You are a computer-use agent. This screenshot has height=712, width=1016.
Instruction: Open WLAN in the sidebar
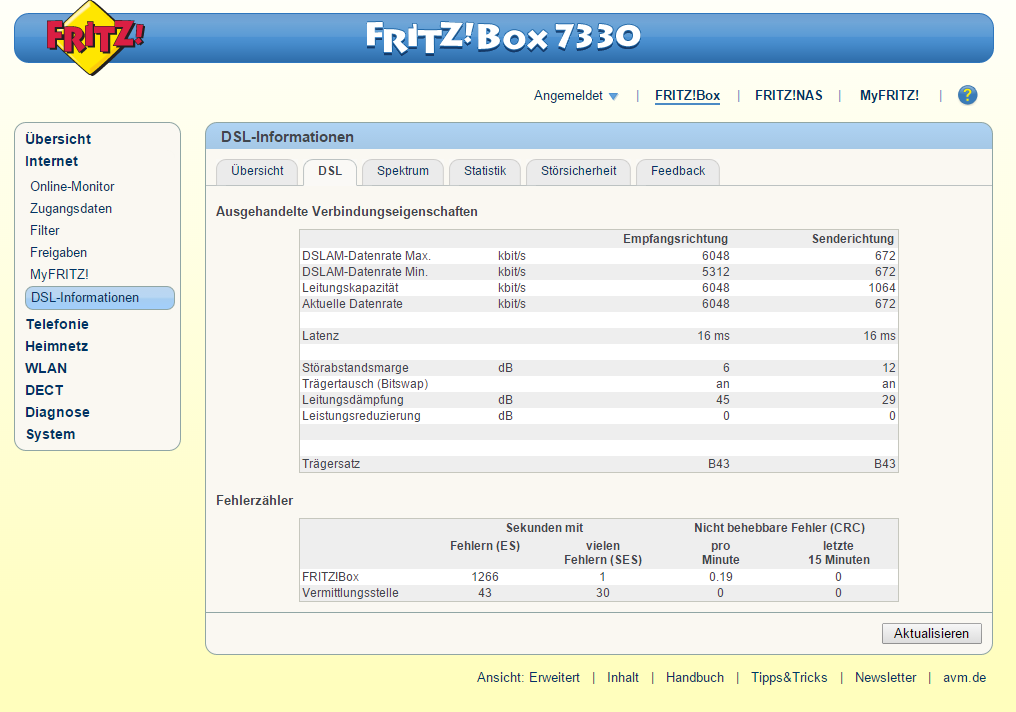[45, 368]
